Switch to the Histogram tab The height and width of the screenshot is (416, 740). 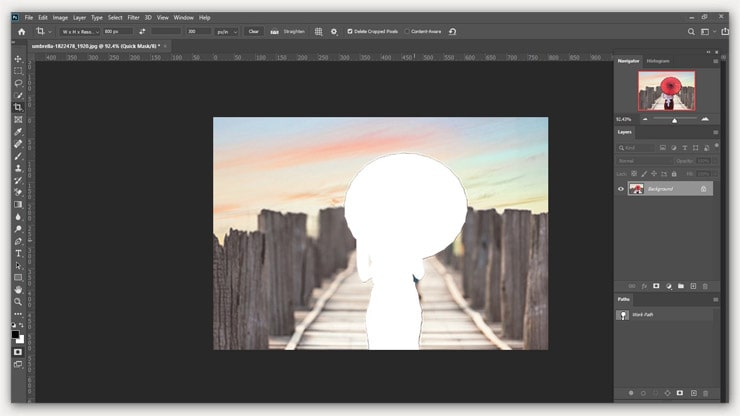click(658, 61)
